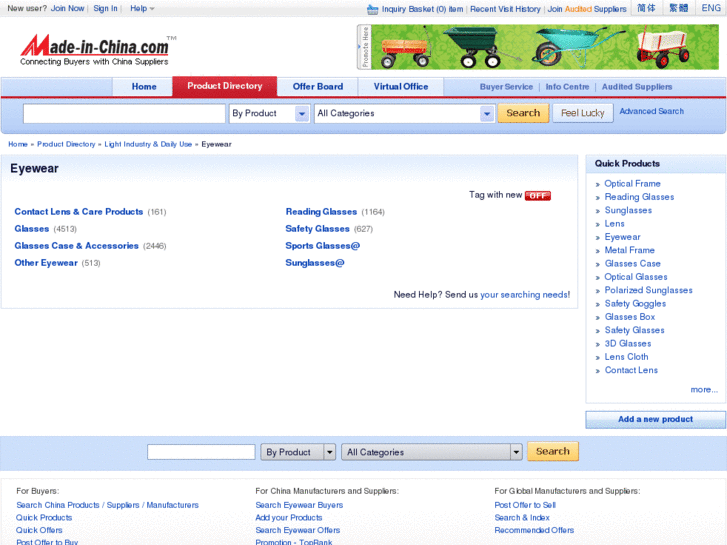Screen dimensions: 727x545
Task: Click the top Search button
Action: click(x=523, y=113)
